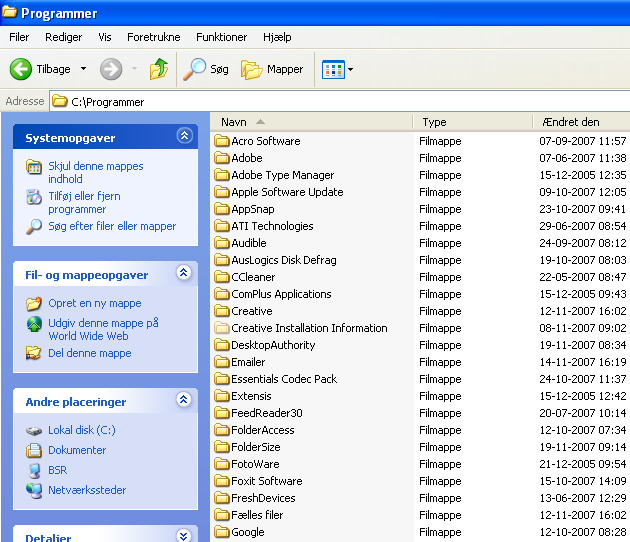The width and height of the screenshot is (630, 542).
Task: Click Søg efter filer eller mapper link
Action: coord(112,226)
